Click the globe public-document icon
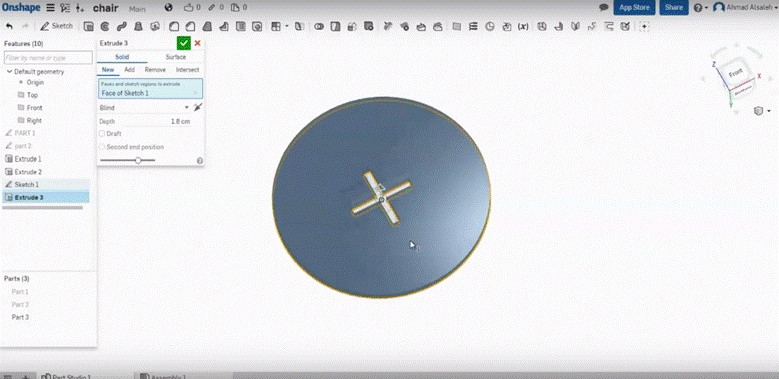The height and width of the screenshot is (379, 779). (x=169, y=7)
